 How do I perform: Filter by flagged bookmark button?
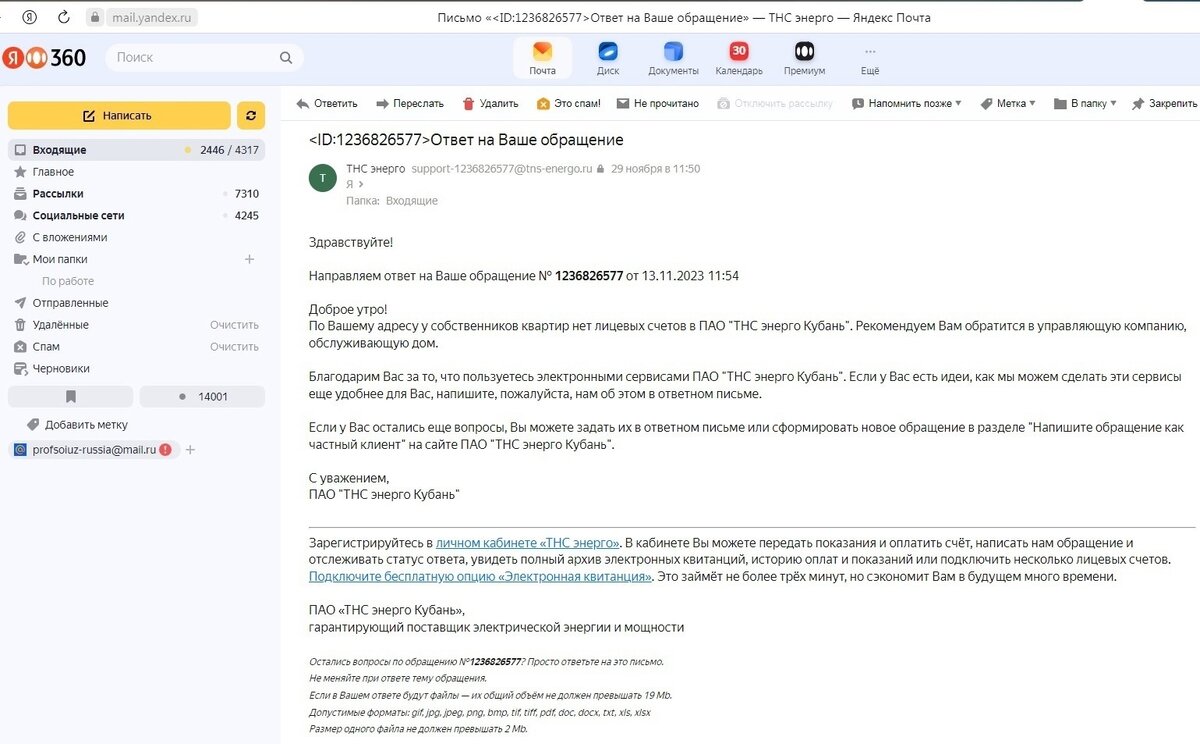pyautogui.click(x=70, y=397)
